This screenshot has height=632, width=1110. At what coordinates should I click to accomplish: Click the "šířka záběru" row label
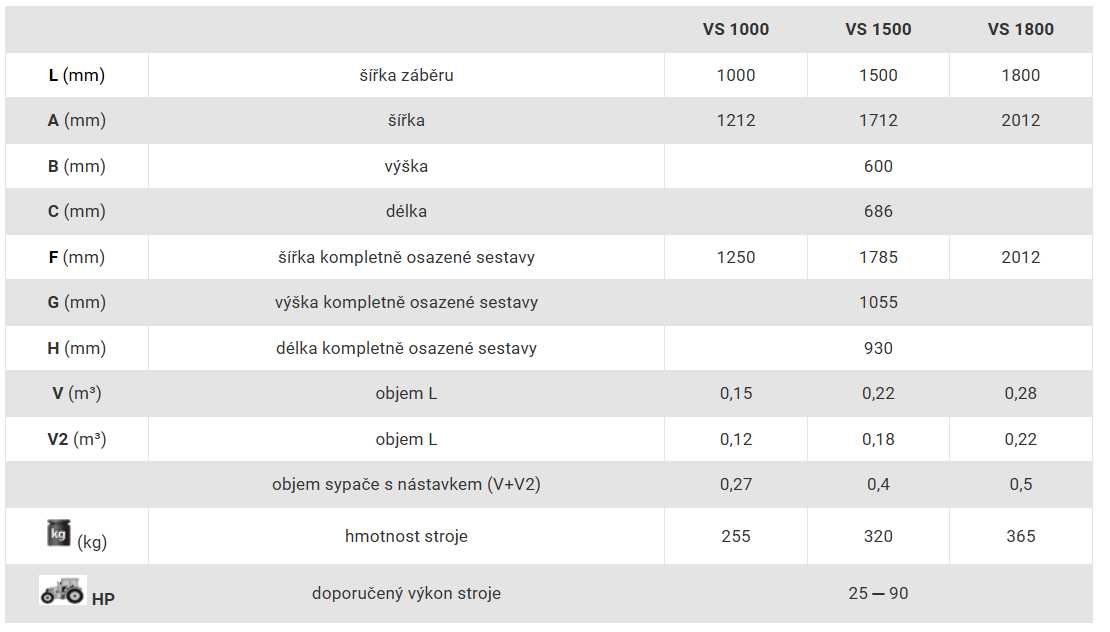tap(406, 75)
